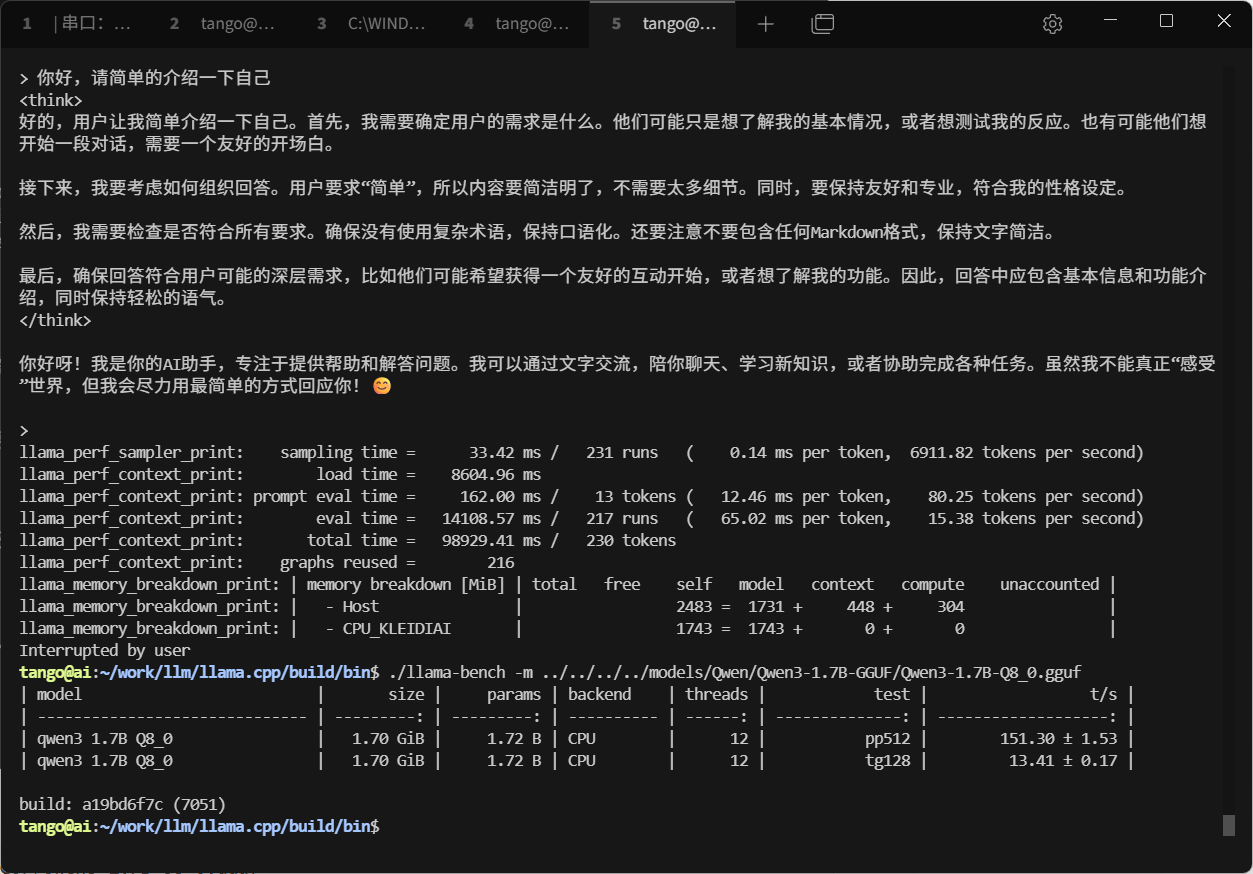Viewport: 1253px width, 874px height.
Task: Minimize the terminal window
Action: (x=1109, y=21)
